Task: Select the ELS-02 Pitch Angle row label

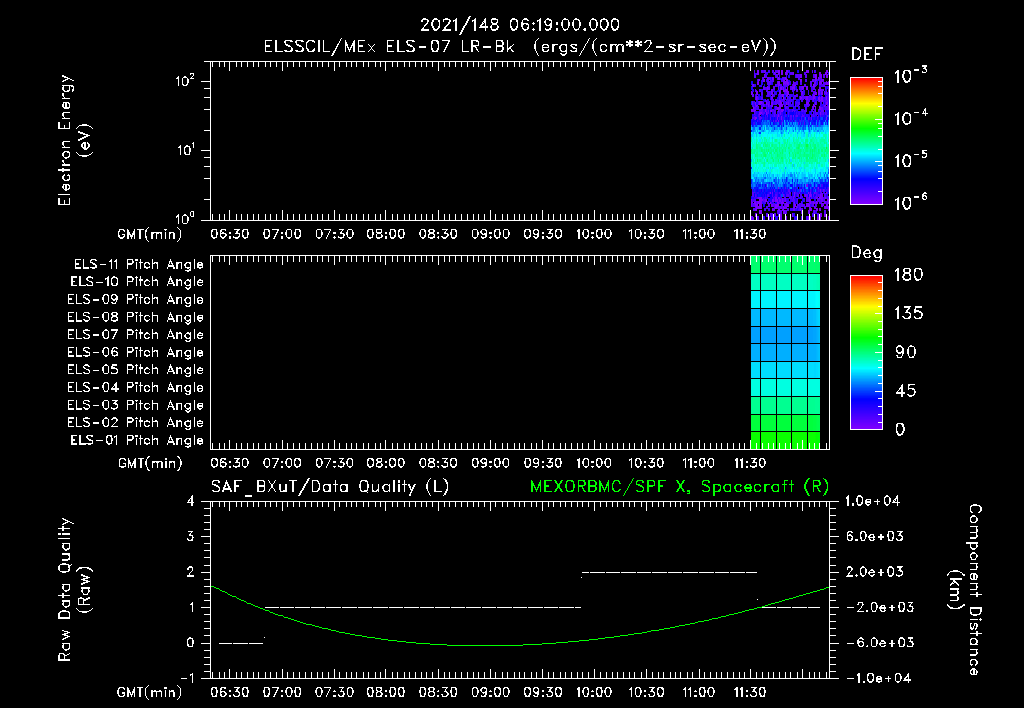Action: coord(135,423)
